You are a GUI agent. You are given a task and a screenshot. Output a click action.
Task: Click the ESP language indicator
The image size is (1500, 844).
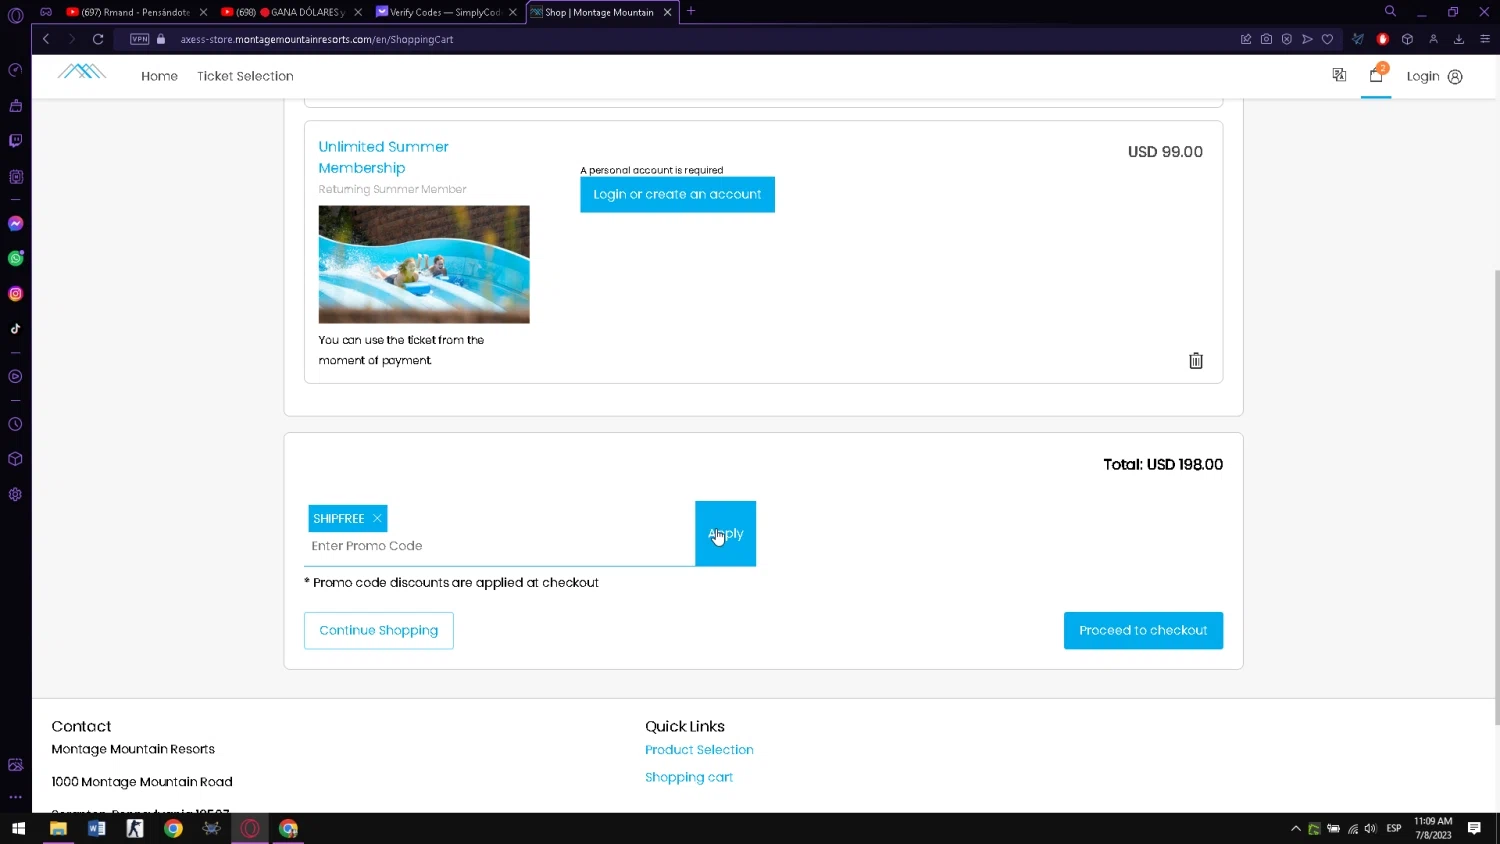1394,828
